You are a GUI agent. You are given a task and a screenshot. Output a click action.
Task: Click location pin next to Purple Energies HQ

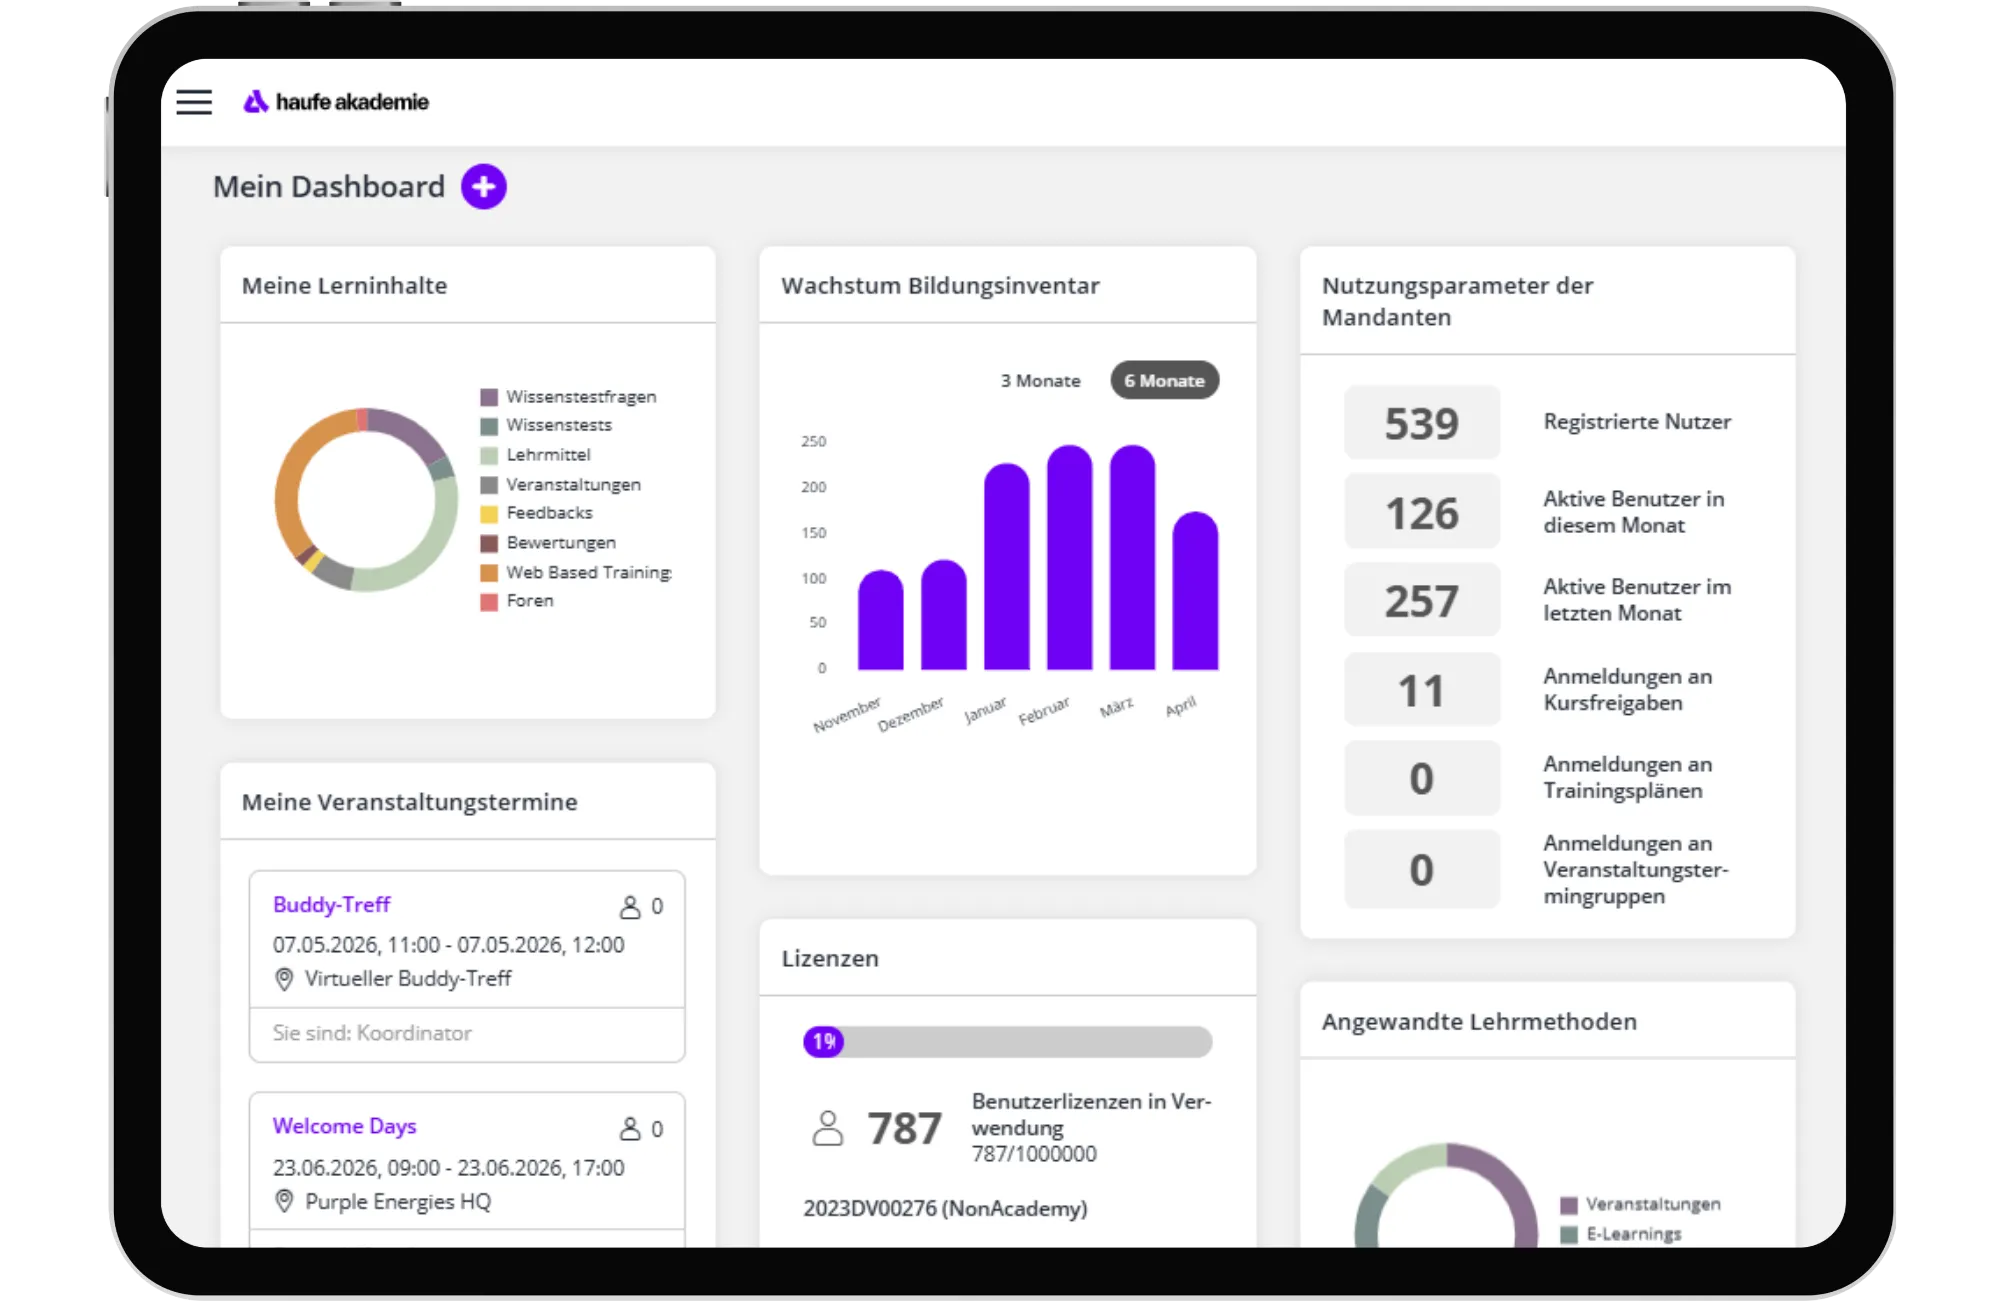pos(284,1201)
